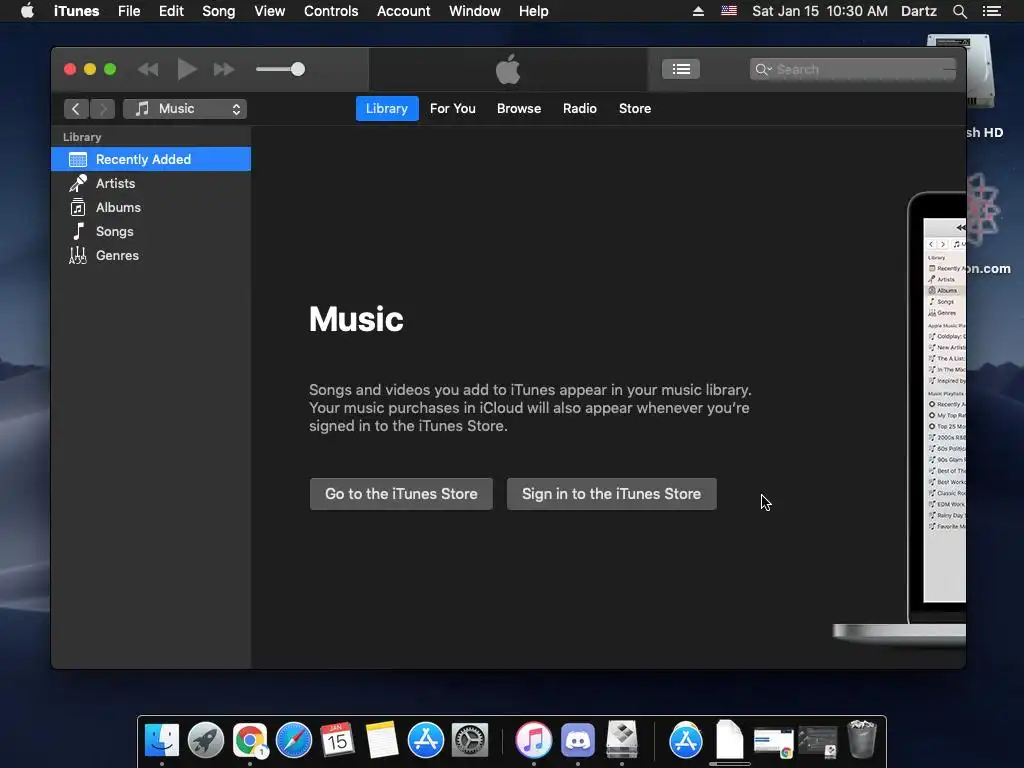Viewport: 1024px width, 768px height.
Task: Select Artists in the Library sidebar
Action: tap(151, 184)
